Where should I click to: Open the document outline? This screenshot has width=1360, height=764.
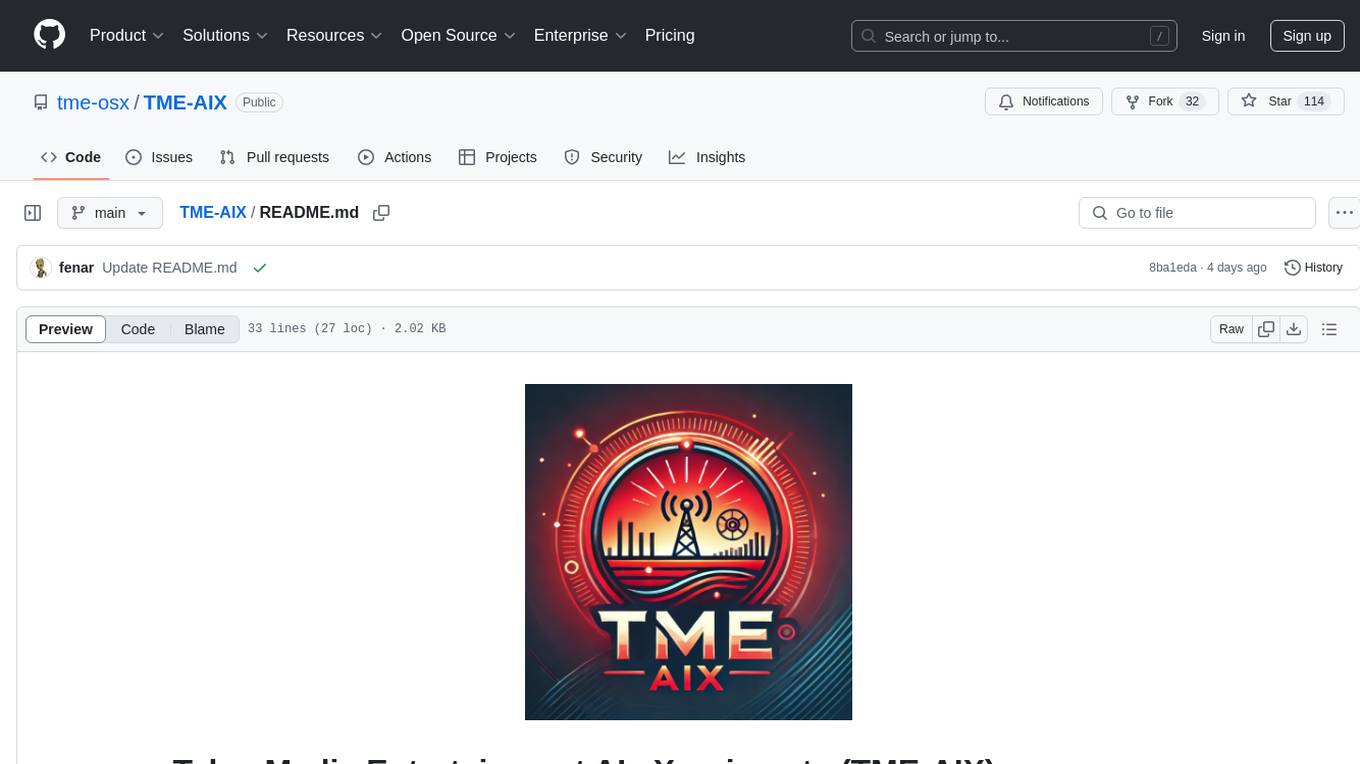tap(1329, 329)
